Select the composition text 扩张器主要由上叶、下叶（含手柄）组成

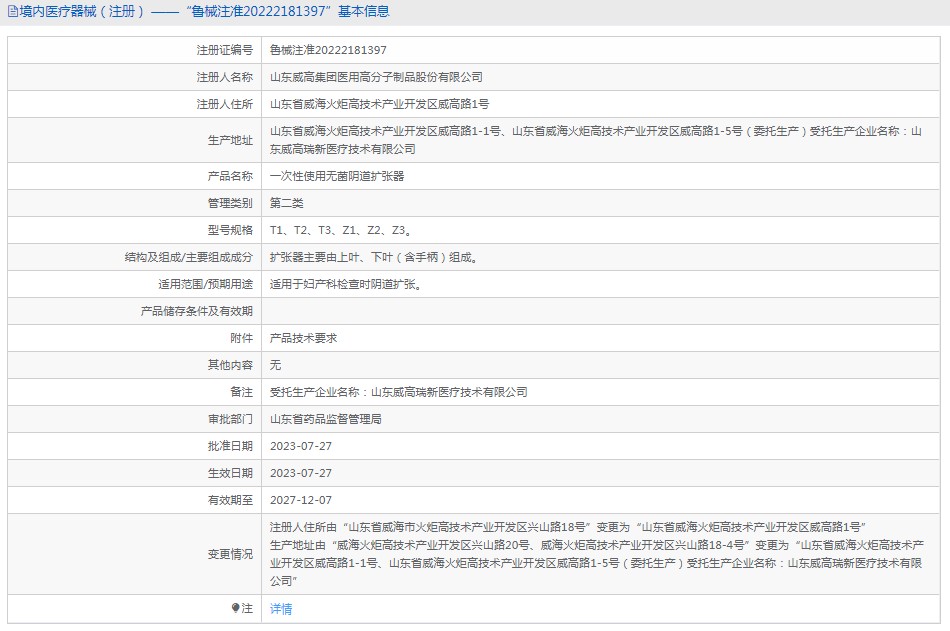tap(374, 257)
